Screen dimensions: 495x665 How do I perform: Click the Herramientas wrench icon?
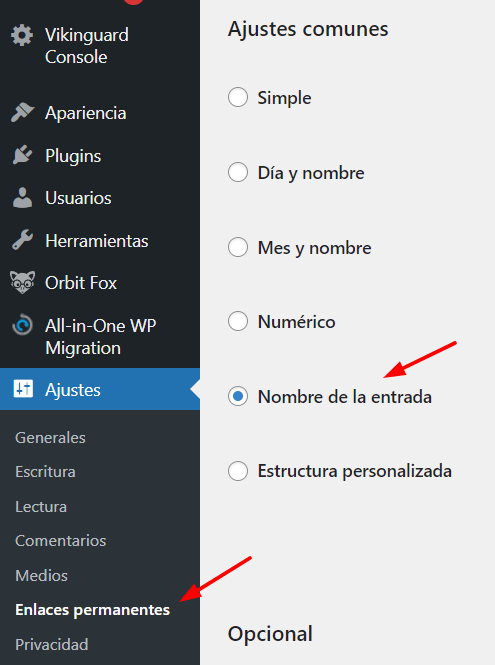pos(22,240)
